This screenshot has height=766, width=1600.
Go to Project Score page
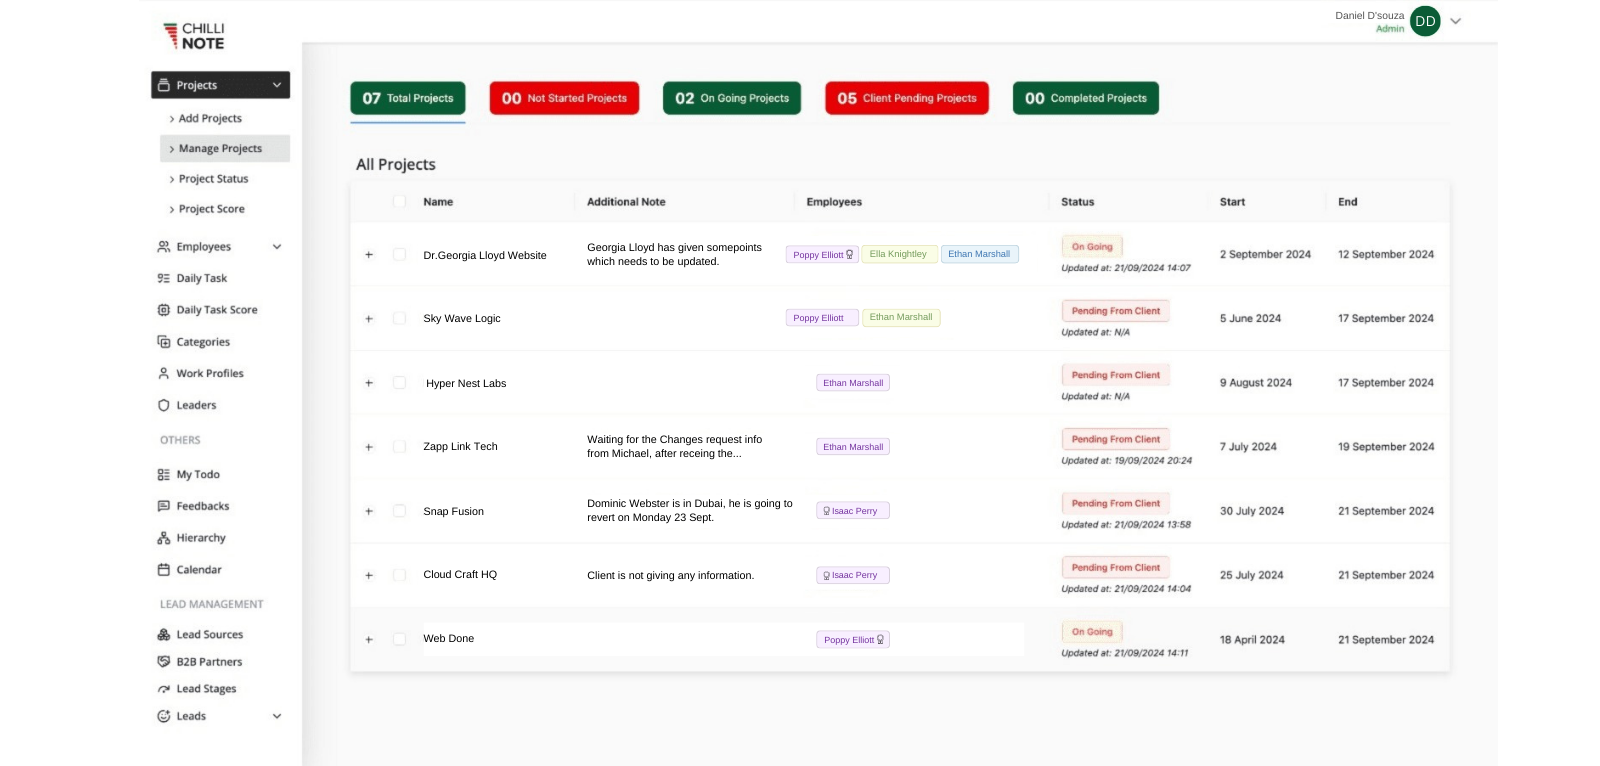click(x=211, y=209)
